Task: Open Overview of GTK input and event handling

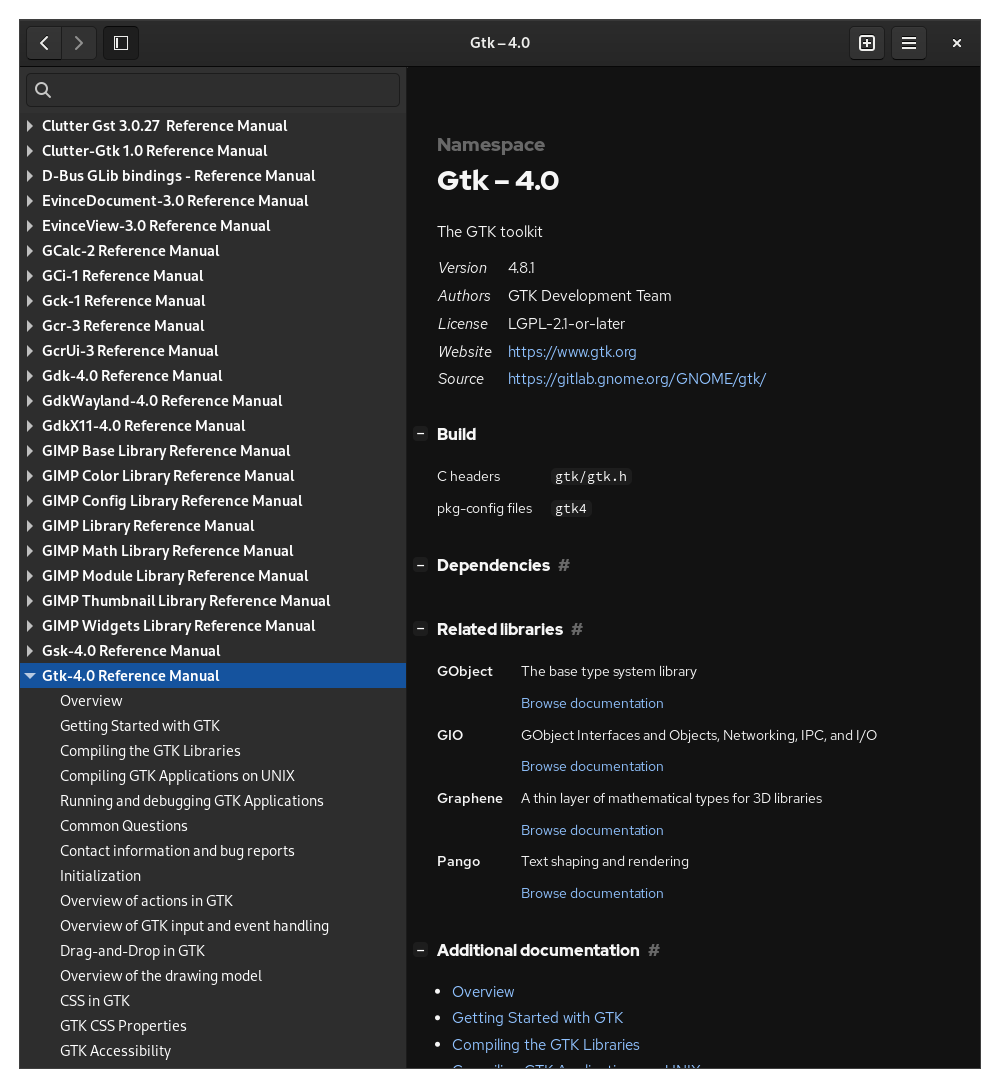Action: [212, 925]
